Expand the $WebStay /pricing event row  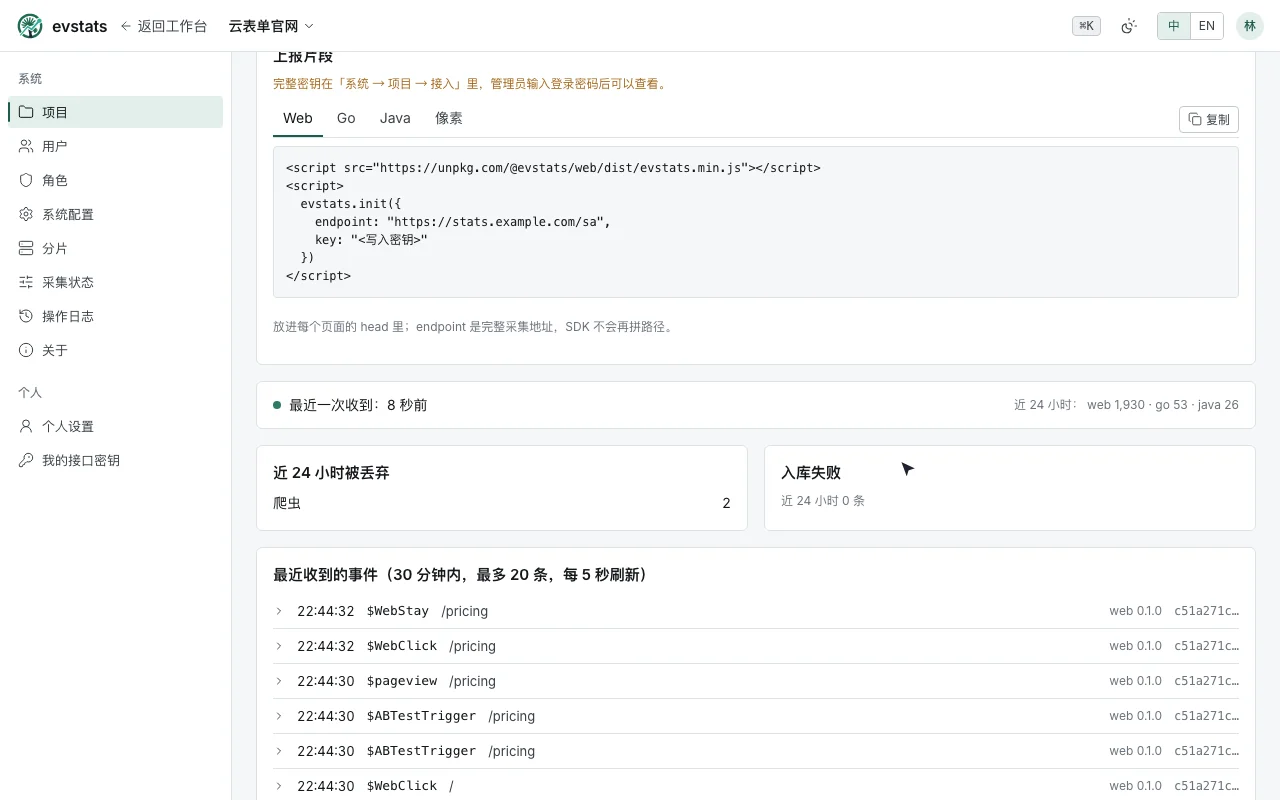pyautogui.click(x=756, y=611)
